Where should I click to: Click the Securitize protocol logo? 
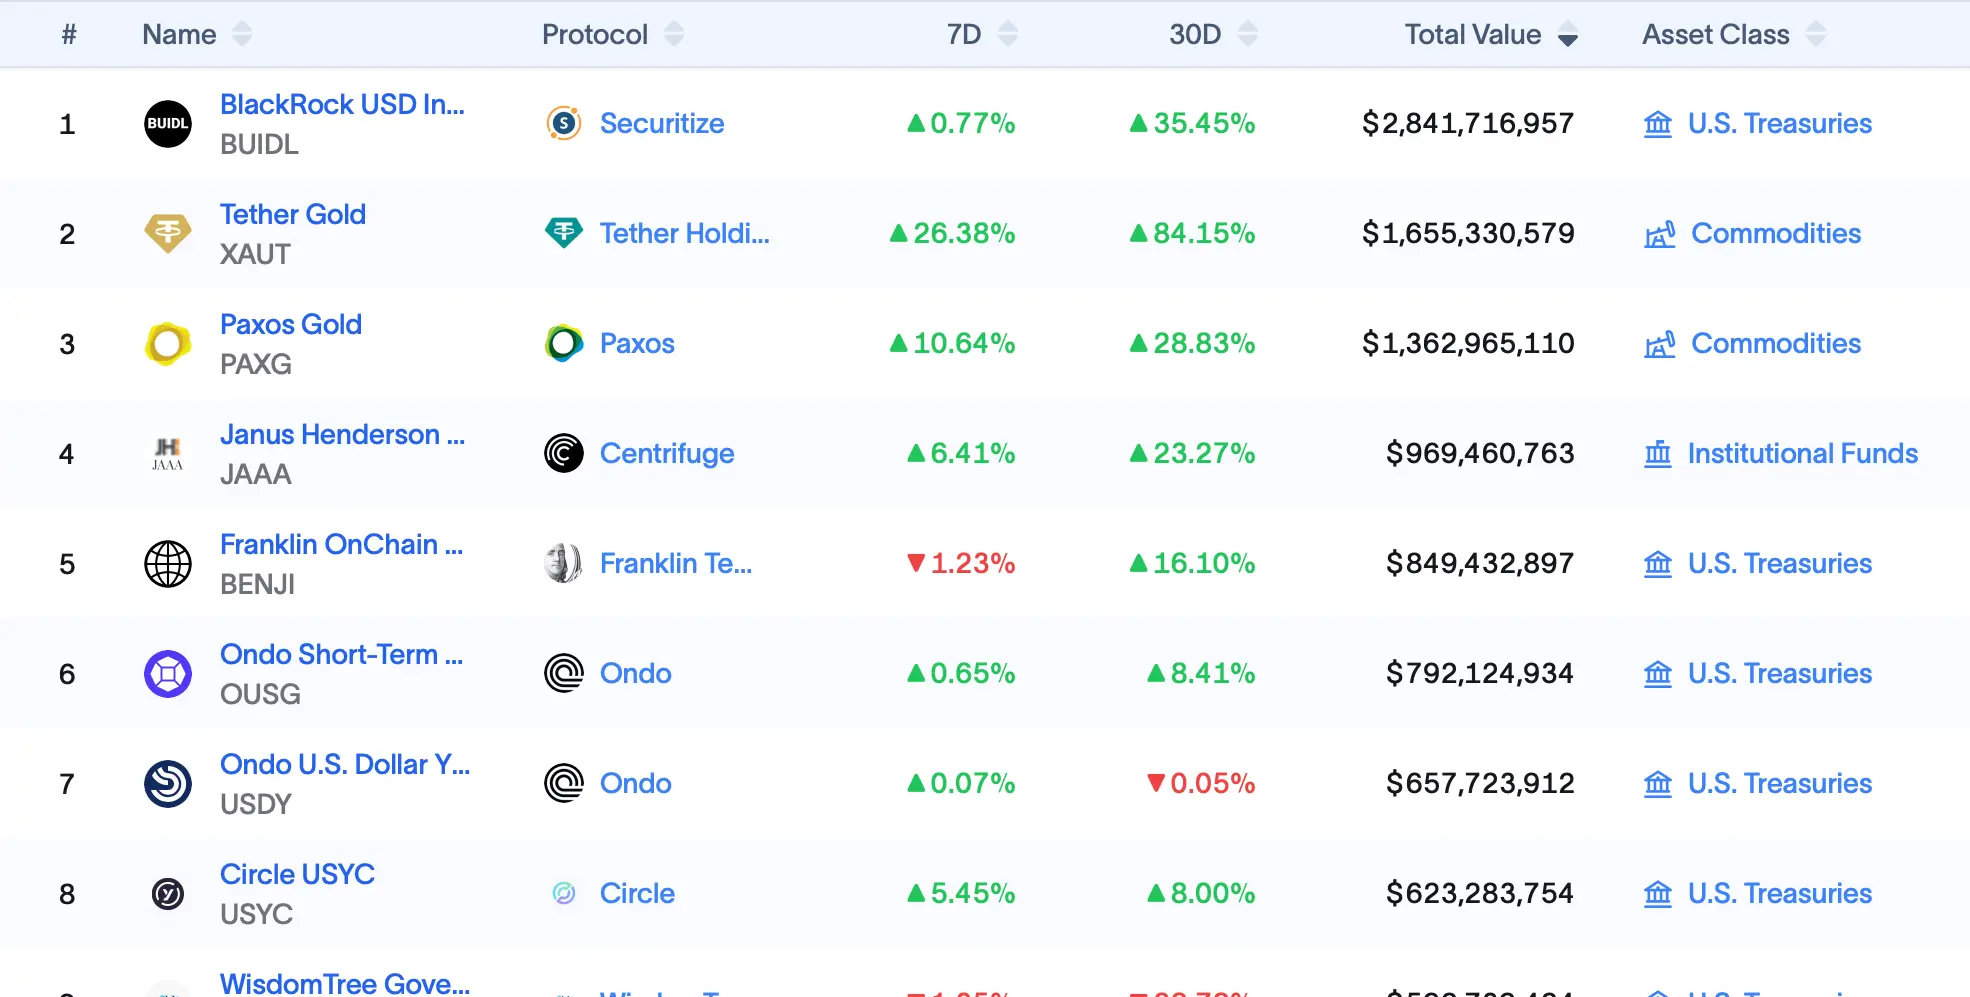[x=564, y=124]
